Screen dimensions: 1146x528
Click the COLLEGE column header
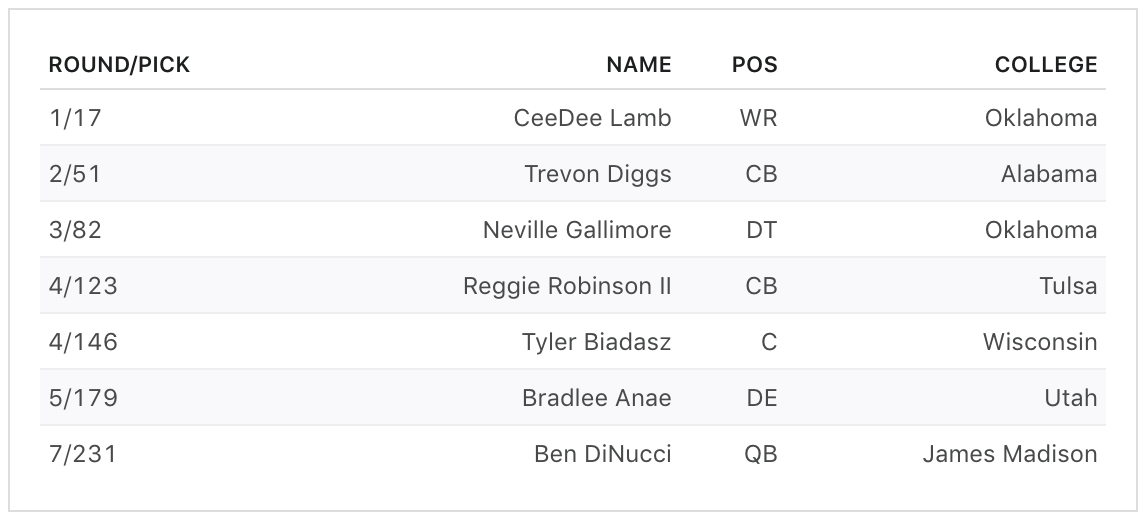[1045, 65]
